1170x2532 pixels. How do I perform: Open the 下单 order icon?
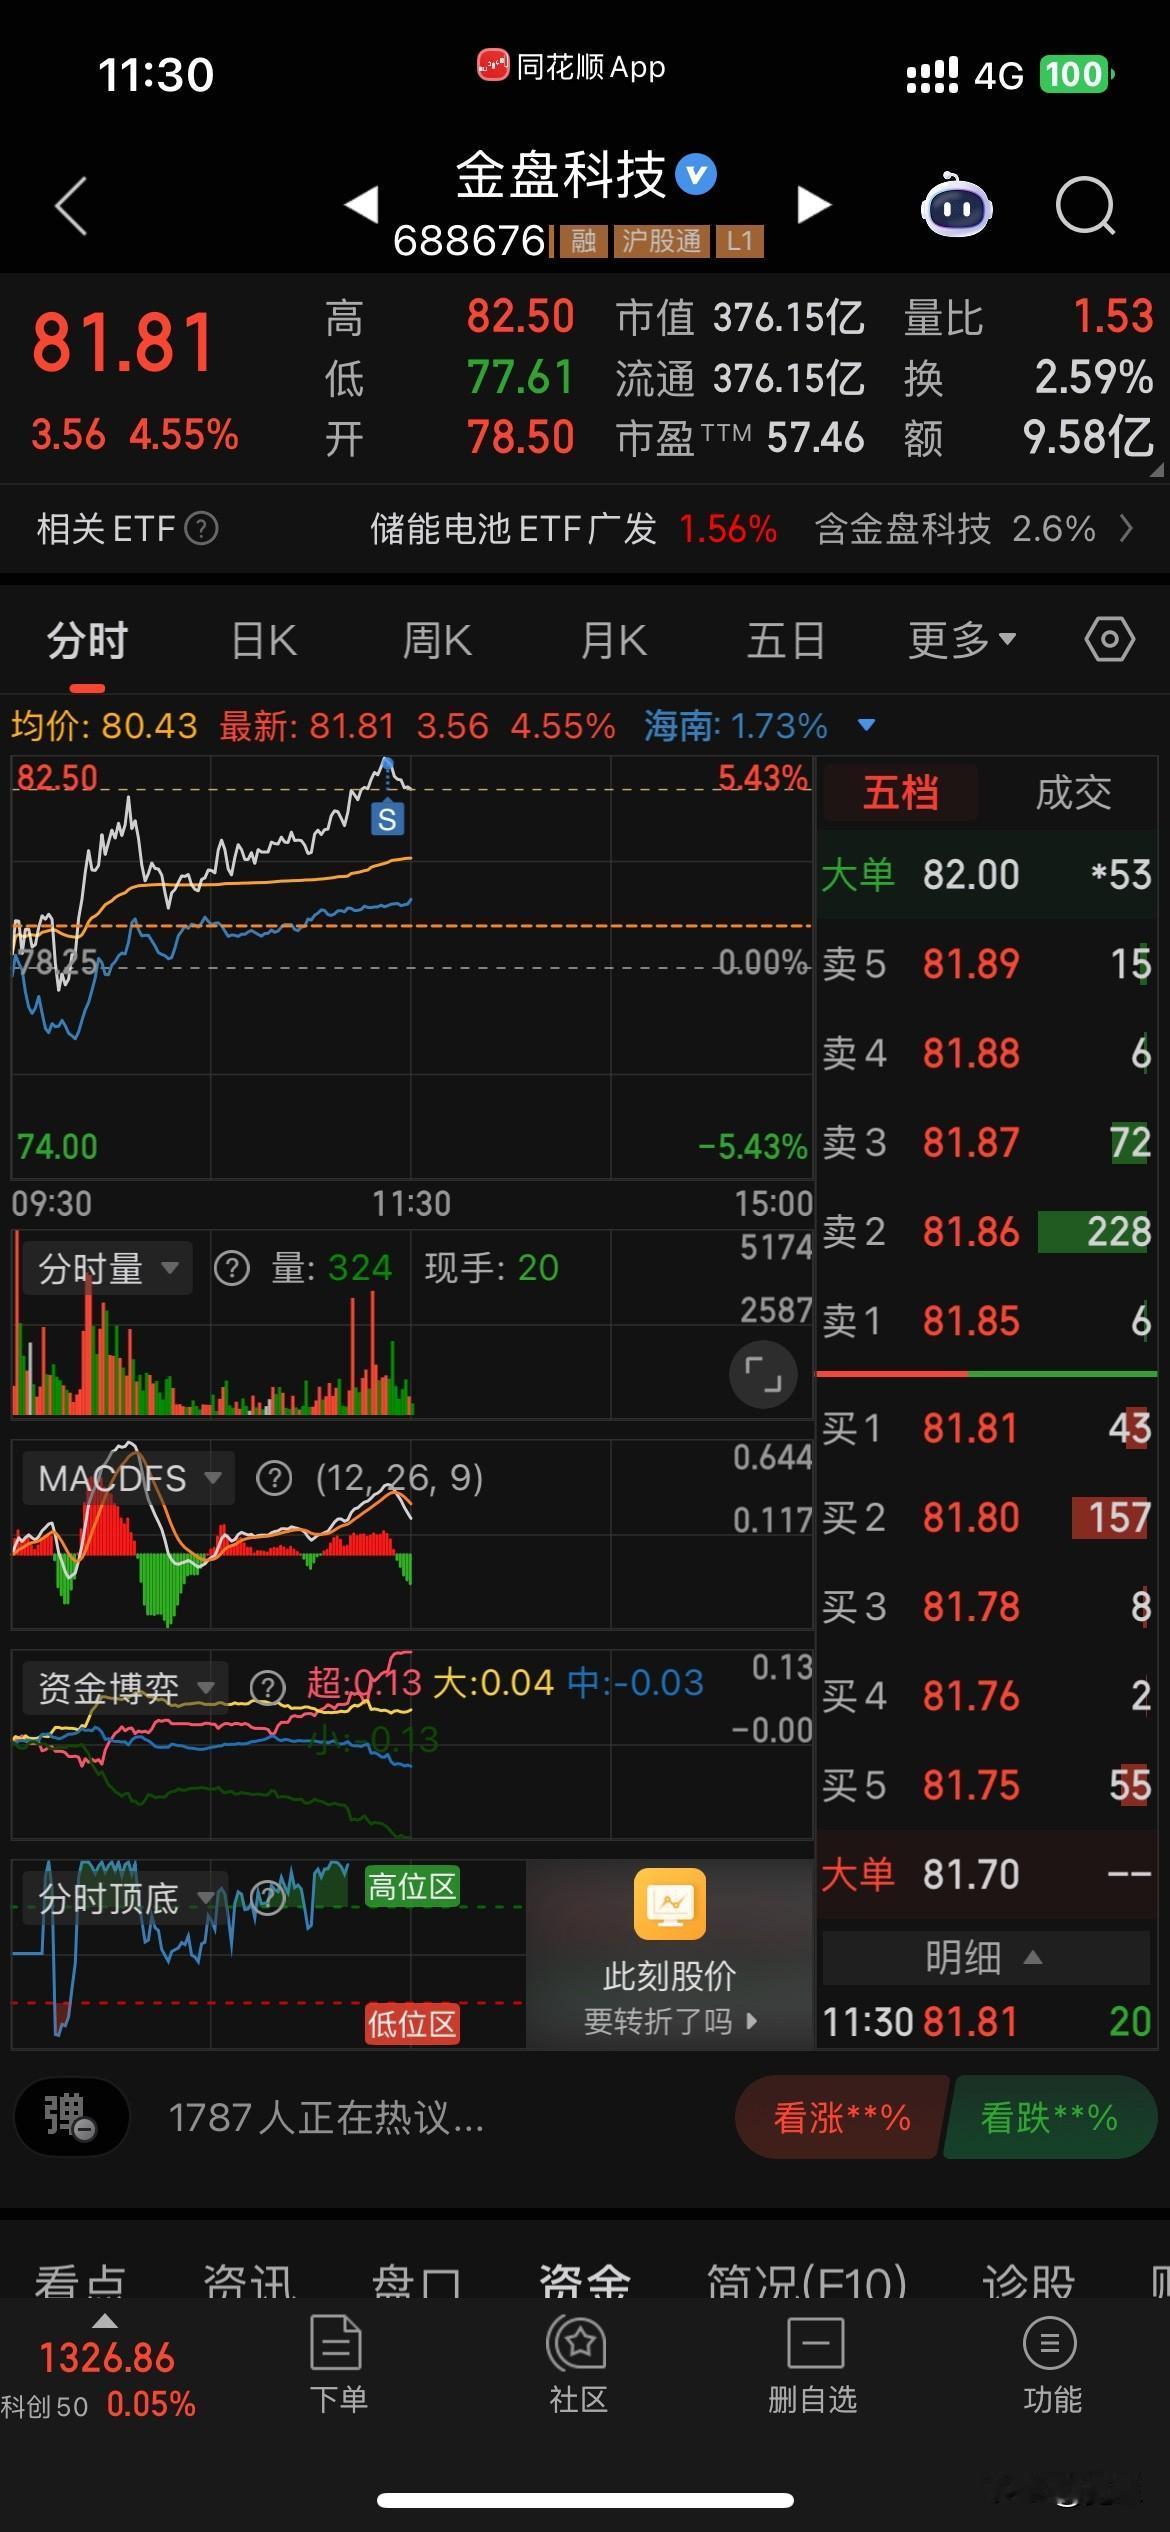click(x=337, y=2364)
